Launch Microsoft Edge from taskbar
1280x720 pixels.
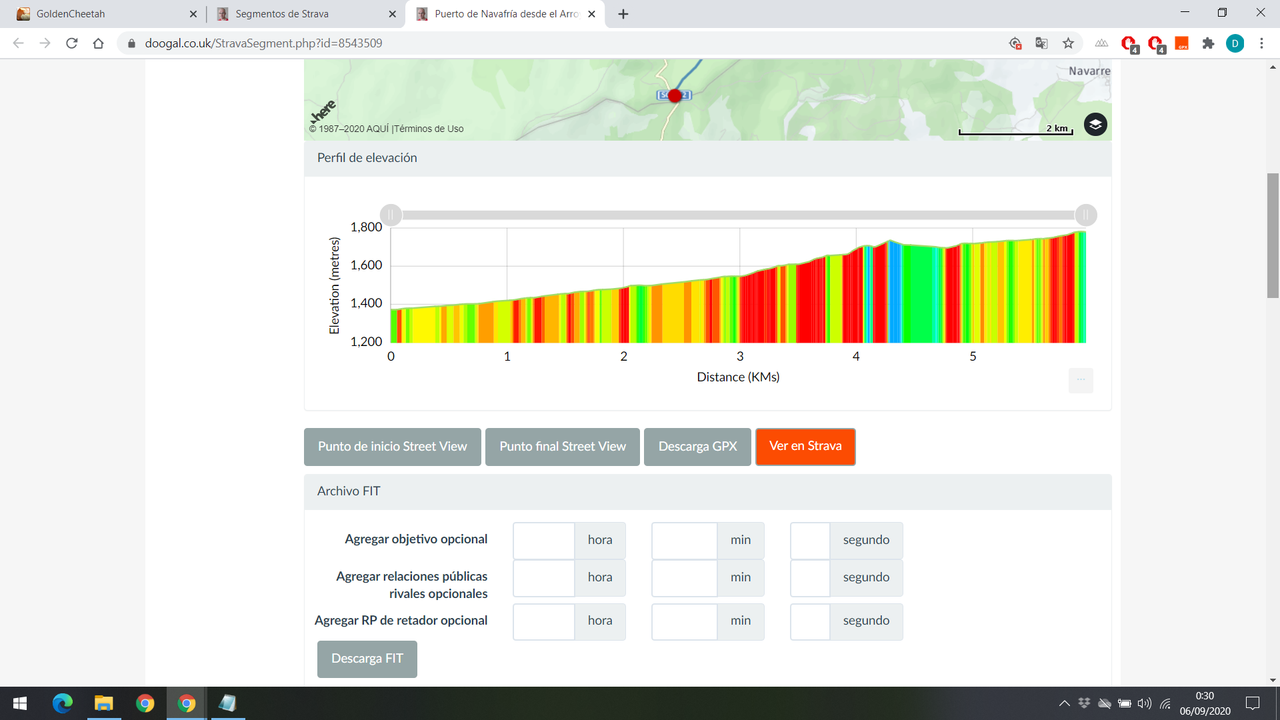pos(62,703)
